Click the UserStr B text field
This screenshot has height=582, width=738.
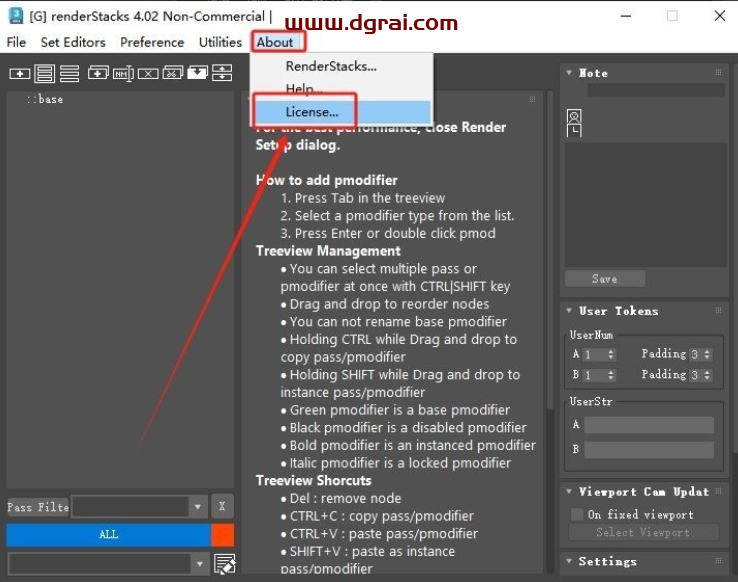tap(649, 449)
